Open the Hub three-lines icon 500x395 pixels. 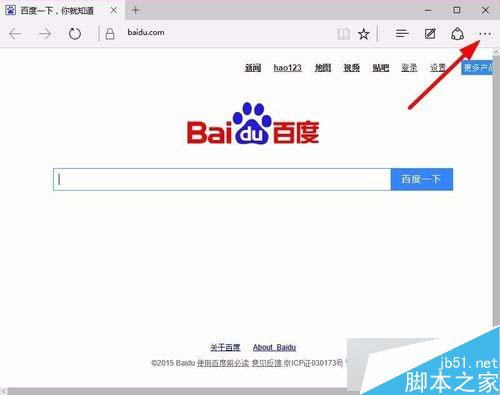coord(402,33)
